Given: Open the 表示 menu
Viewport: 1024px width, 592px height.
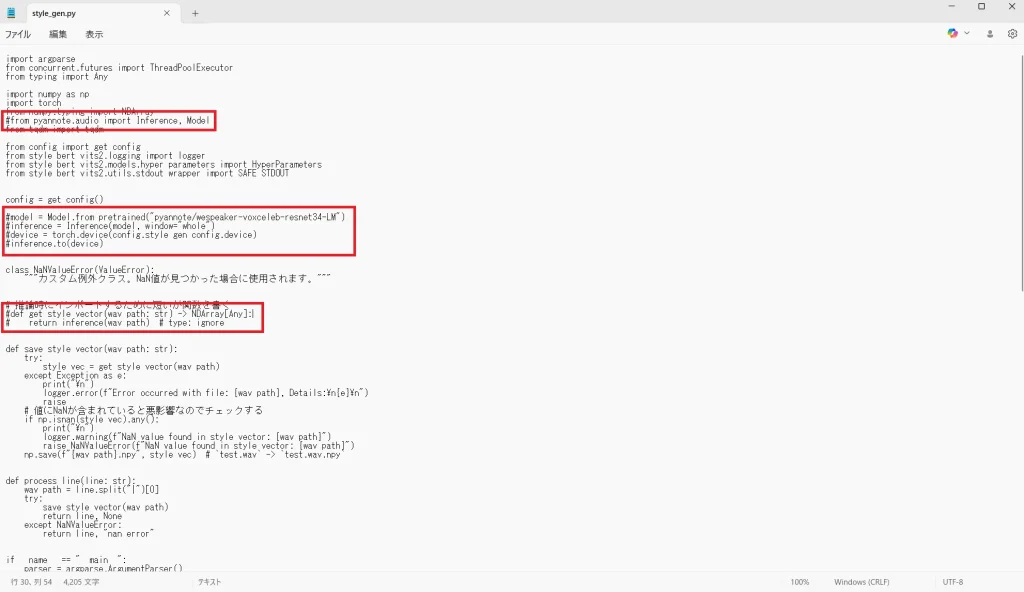Looking at the screenshot, I should coord(94,34).
